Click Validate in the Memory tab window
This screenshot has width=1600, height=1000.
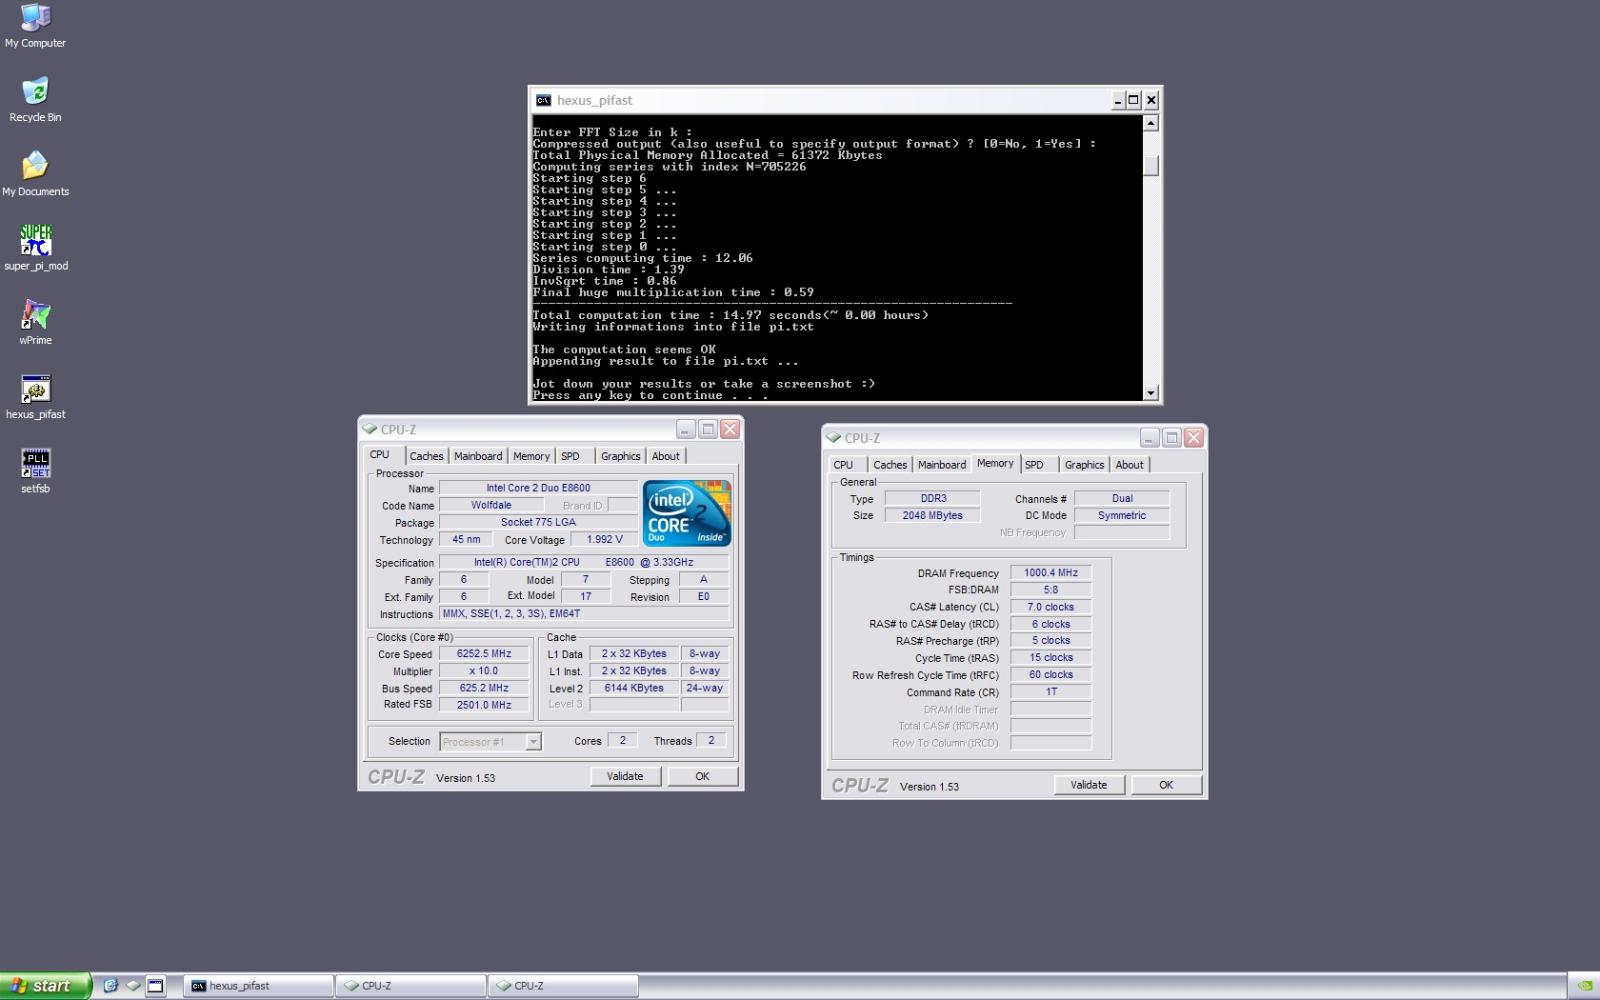coord(1088,785)
